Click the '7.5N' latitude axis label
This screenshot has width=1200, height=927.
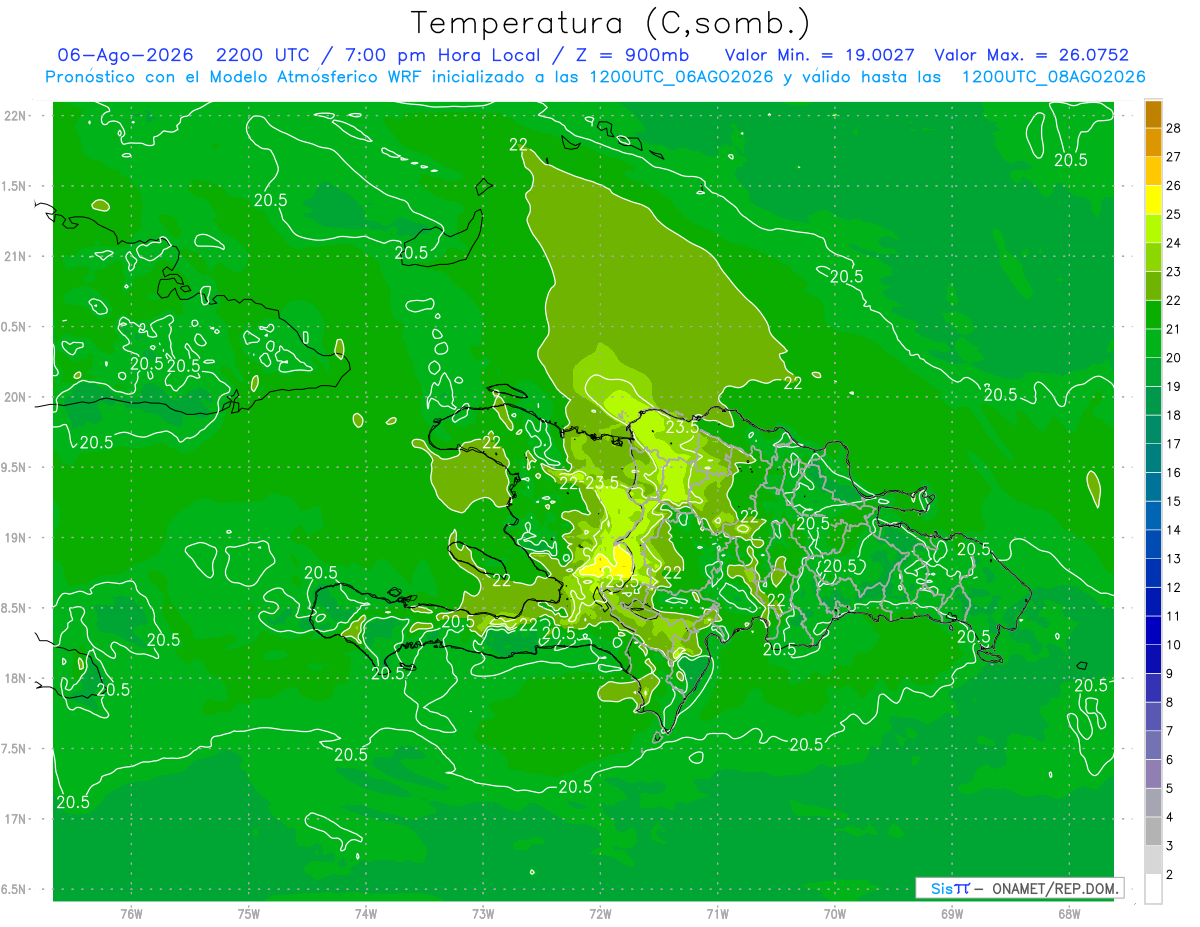click(x=14, y=749)
